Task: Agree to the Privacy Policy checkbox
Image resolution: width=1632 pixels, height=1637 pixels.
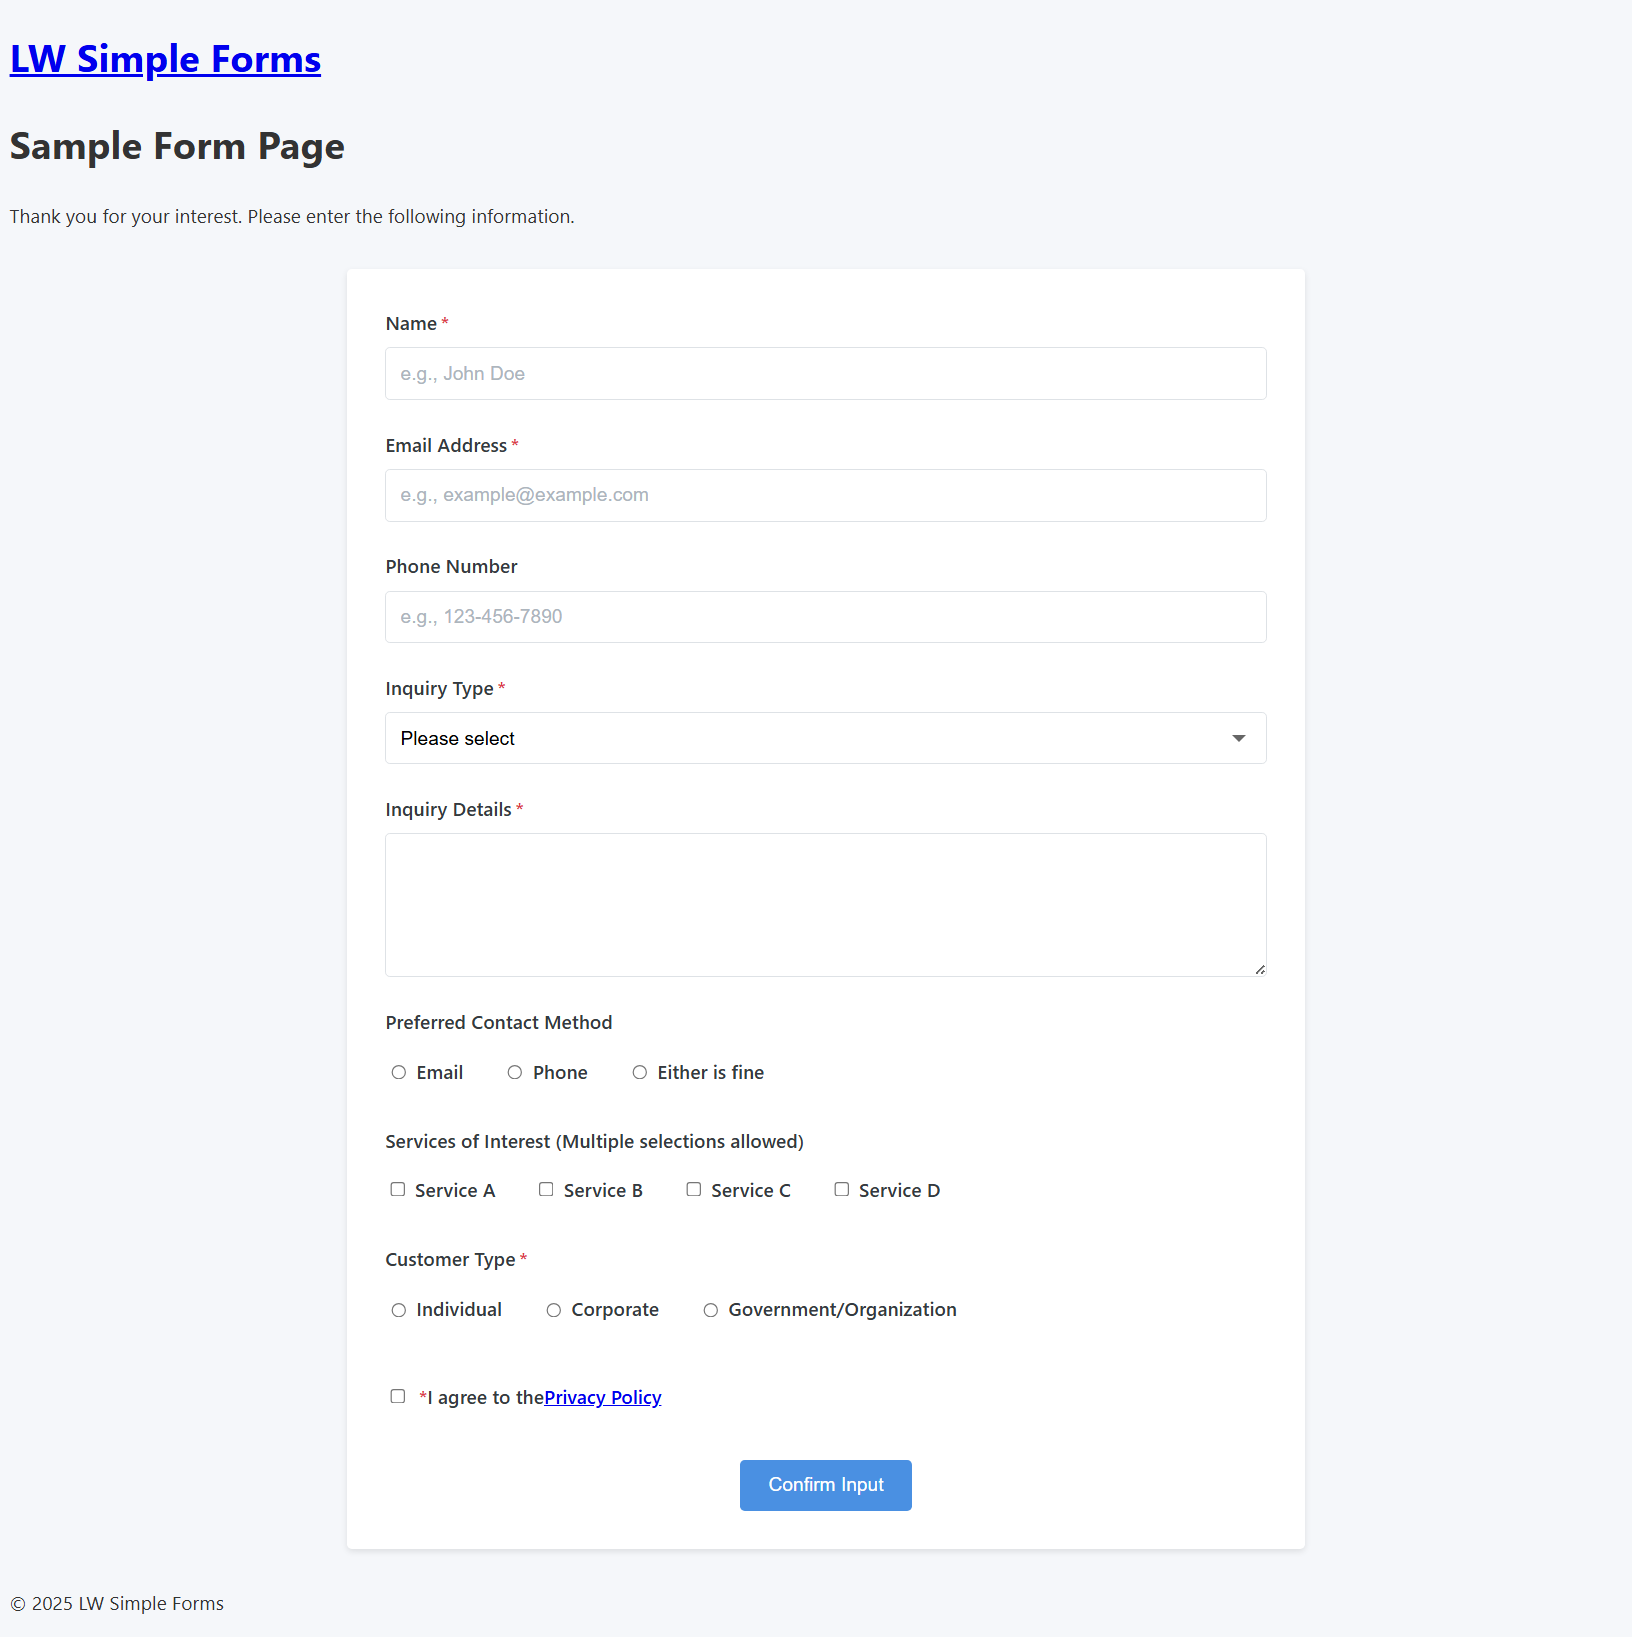Action: pos(398,1396)
